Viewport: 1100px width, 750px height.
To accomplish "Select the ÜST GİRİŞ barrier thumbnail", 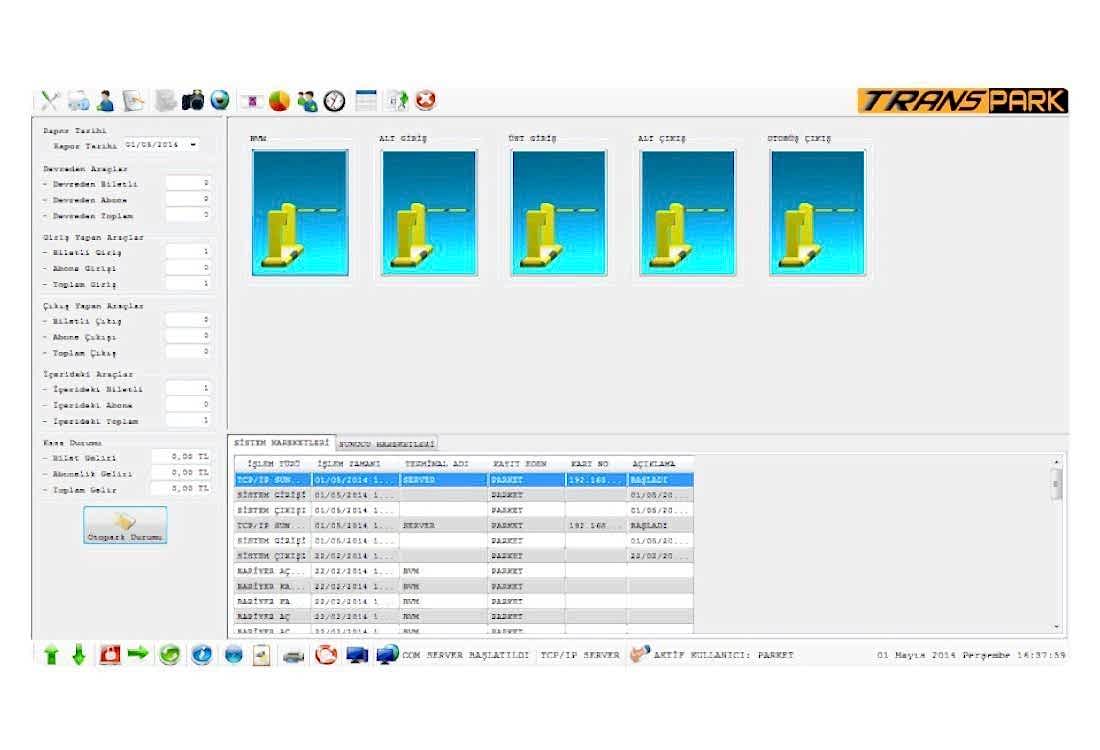I will 559,213.
